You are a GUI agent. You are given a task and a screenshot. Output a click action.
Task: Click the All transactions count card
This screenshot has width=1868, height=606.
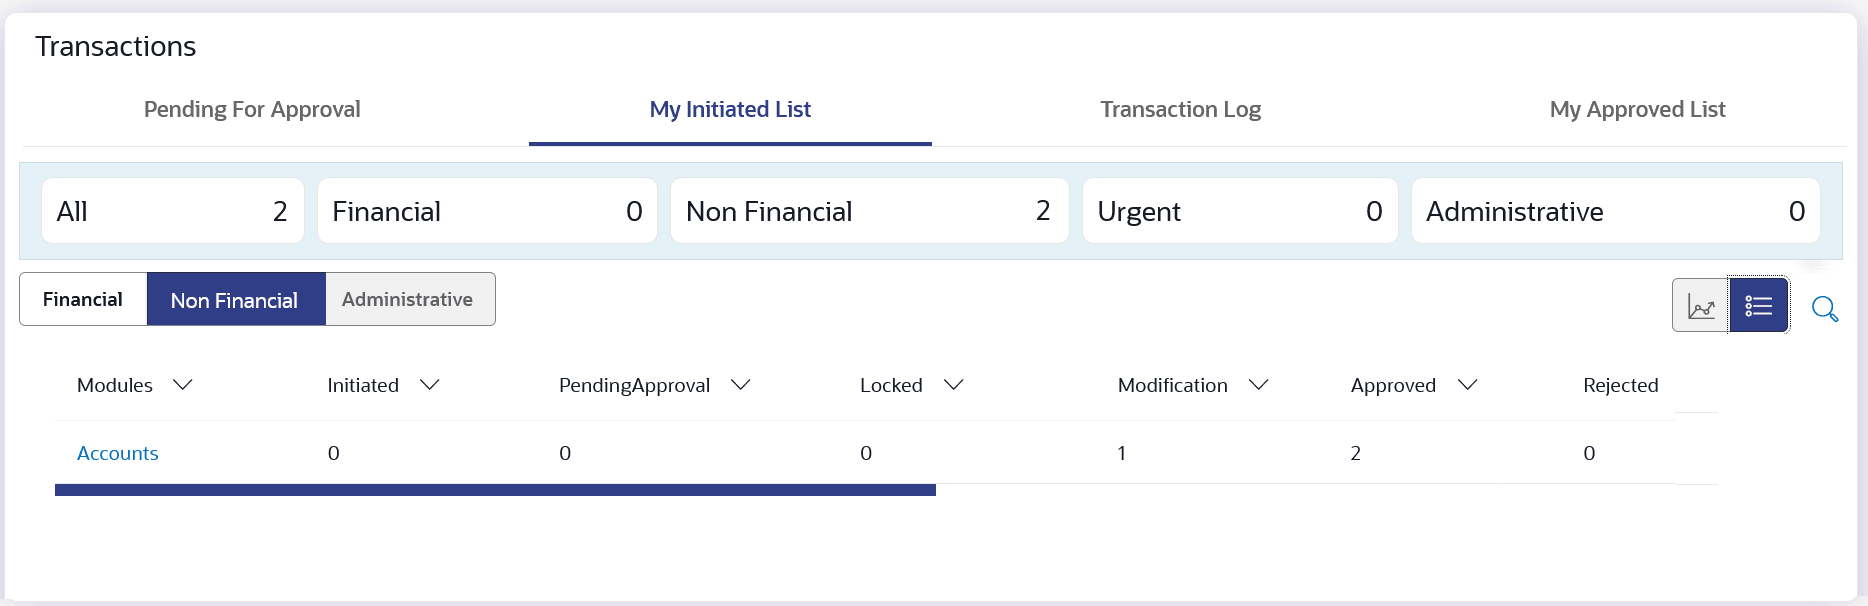(172, 211)
